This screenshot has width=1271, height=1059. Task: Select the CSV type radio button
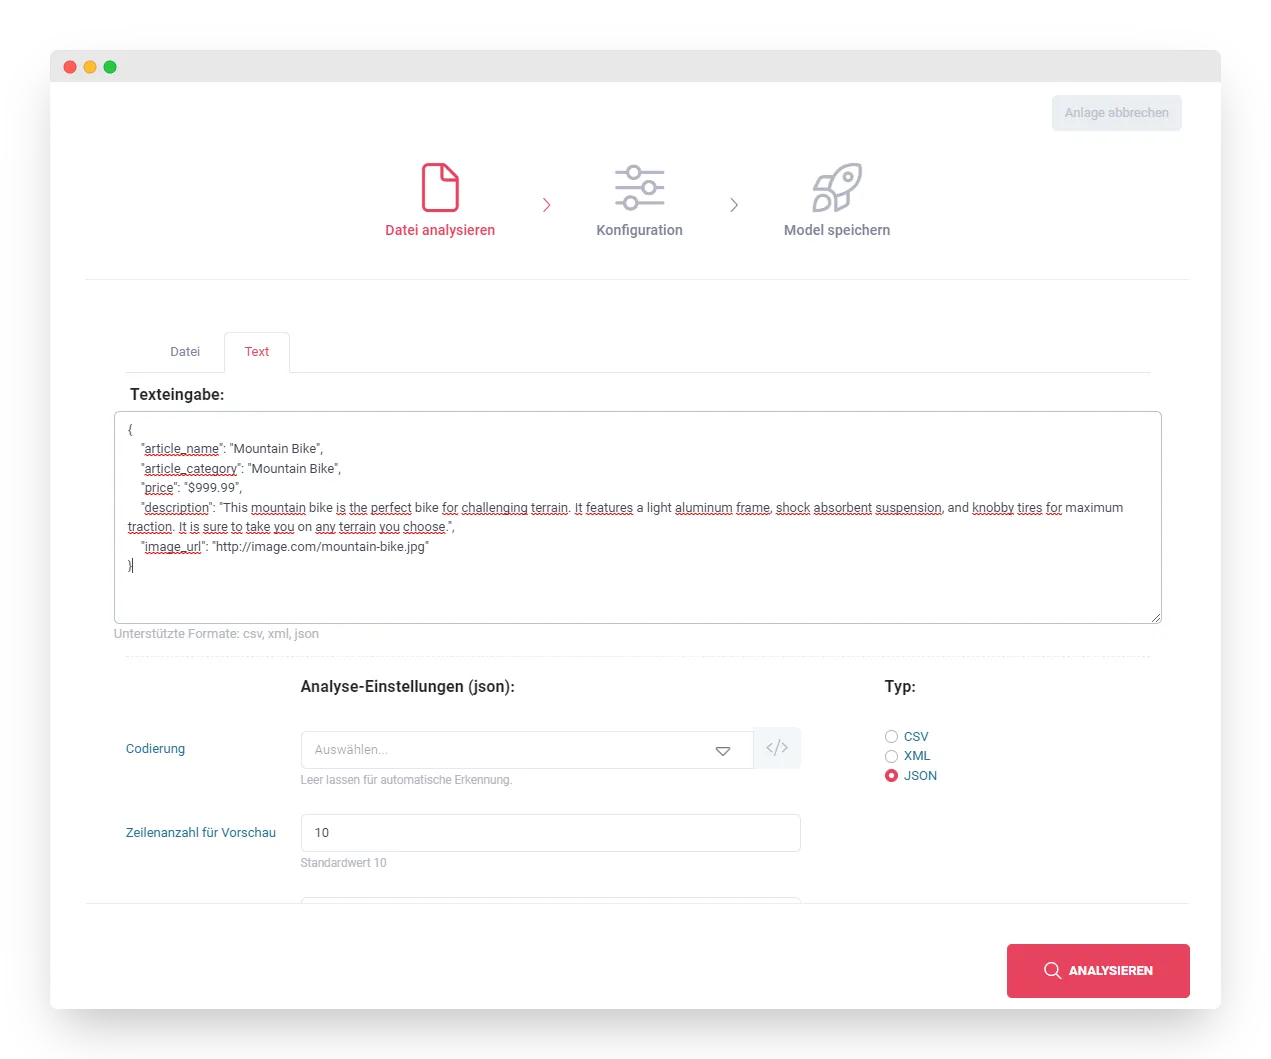(891, 737)
